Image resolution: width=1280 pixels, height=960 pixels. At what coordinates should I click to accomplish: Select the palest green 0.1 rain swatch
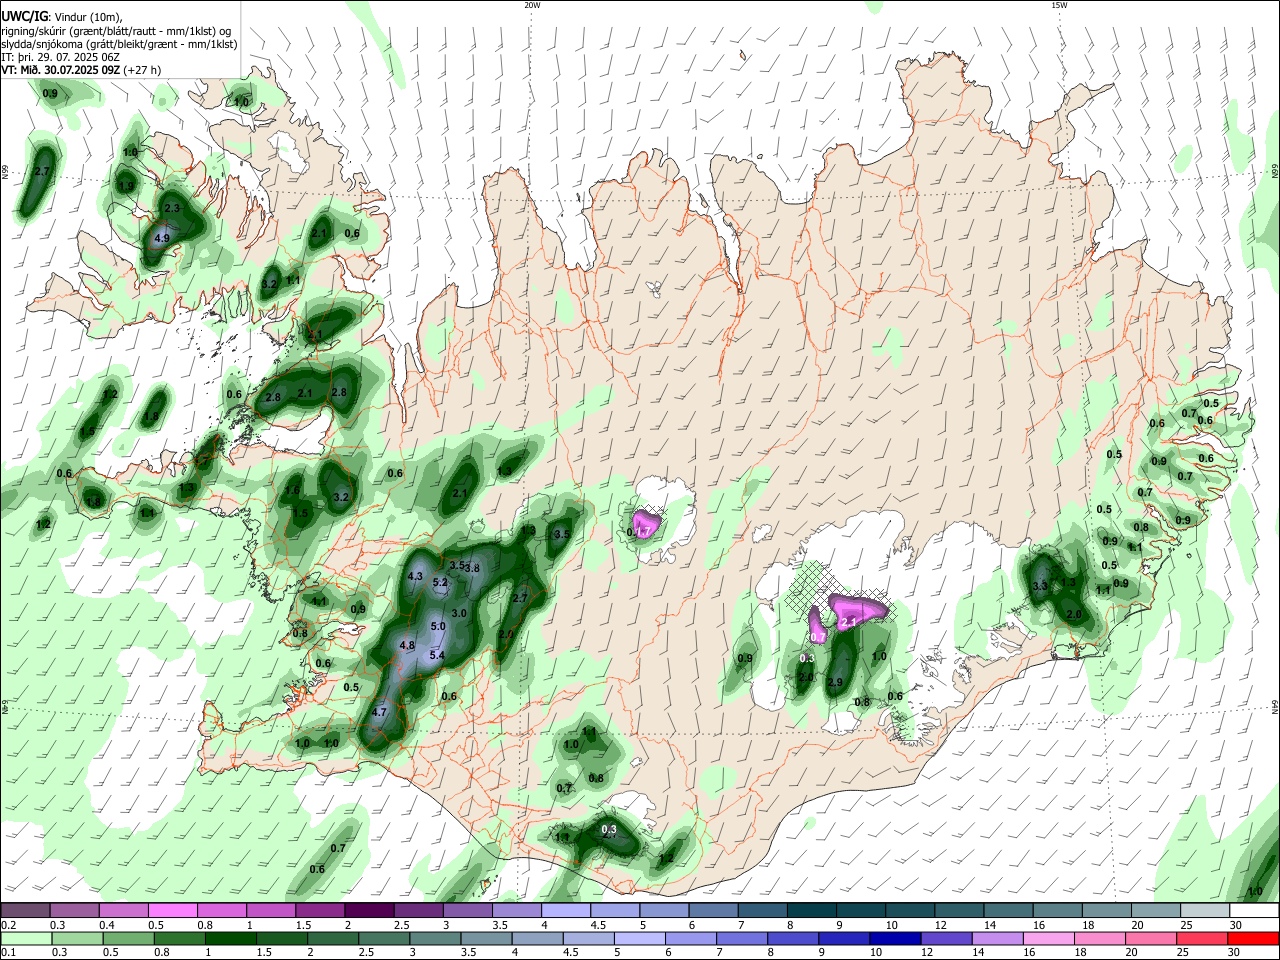(26, 939)
